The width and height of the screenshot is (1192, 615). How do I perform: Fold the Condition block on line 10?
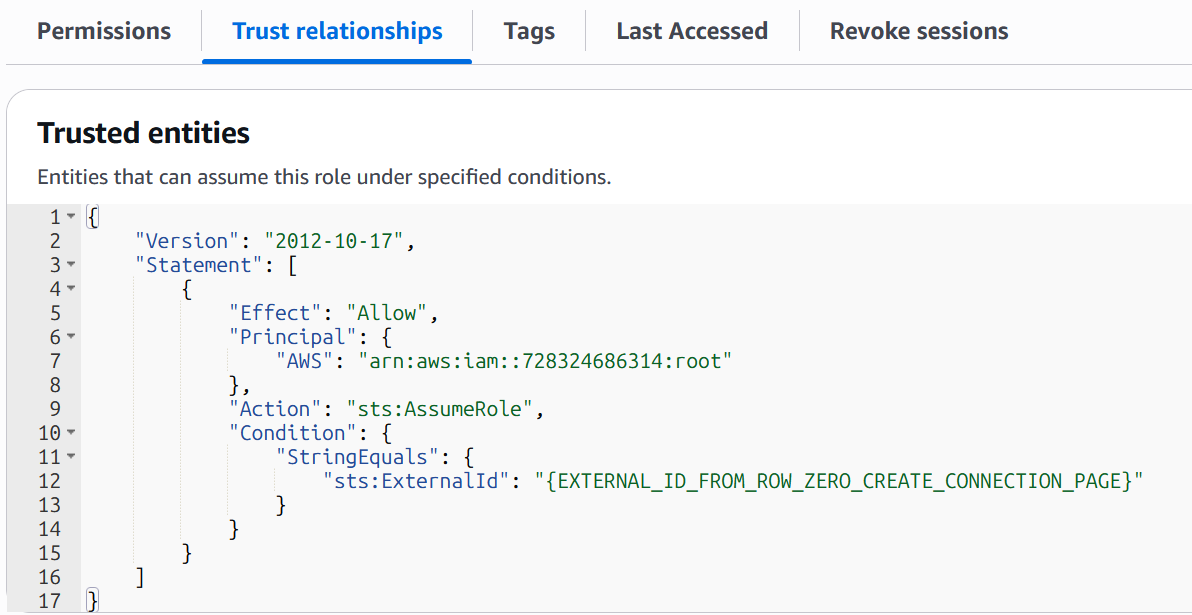click(x=71, y=433)
